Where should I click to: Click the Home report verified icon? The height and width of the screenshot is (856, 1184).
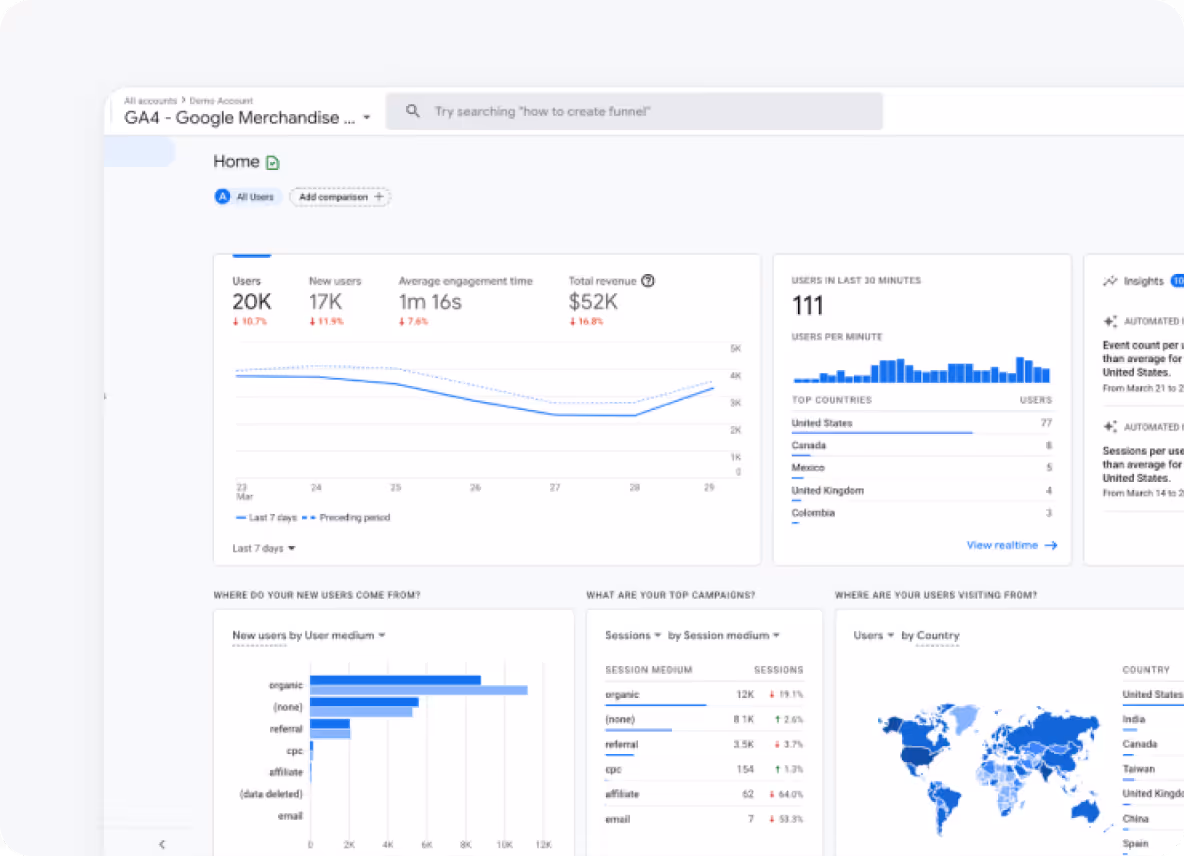273,162
